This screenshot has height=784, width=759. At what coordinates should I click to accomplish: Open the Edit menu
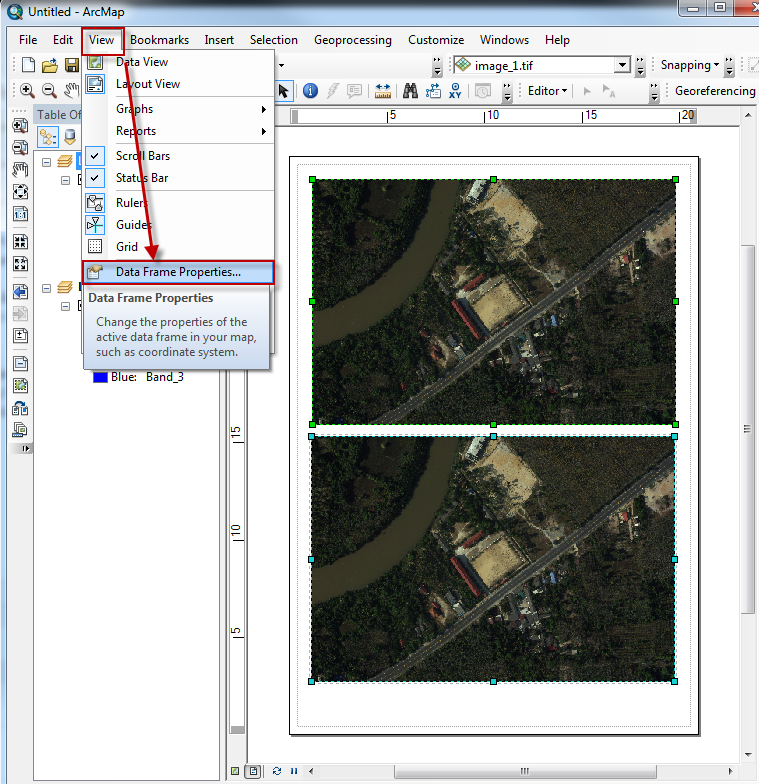point(63,40)
